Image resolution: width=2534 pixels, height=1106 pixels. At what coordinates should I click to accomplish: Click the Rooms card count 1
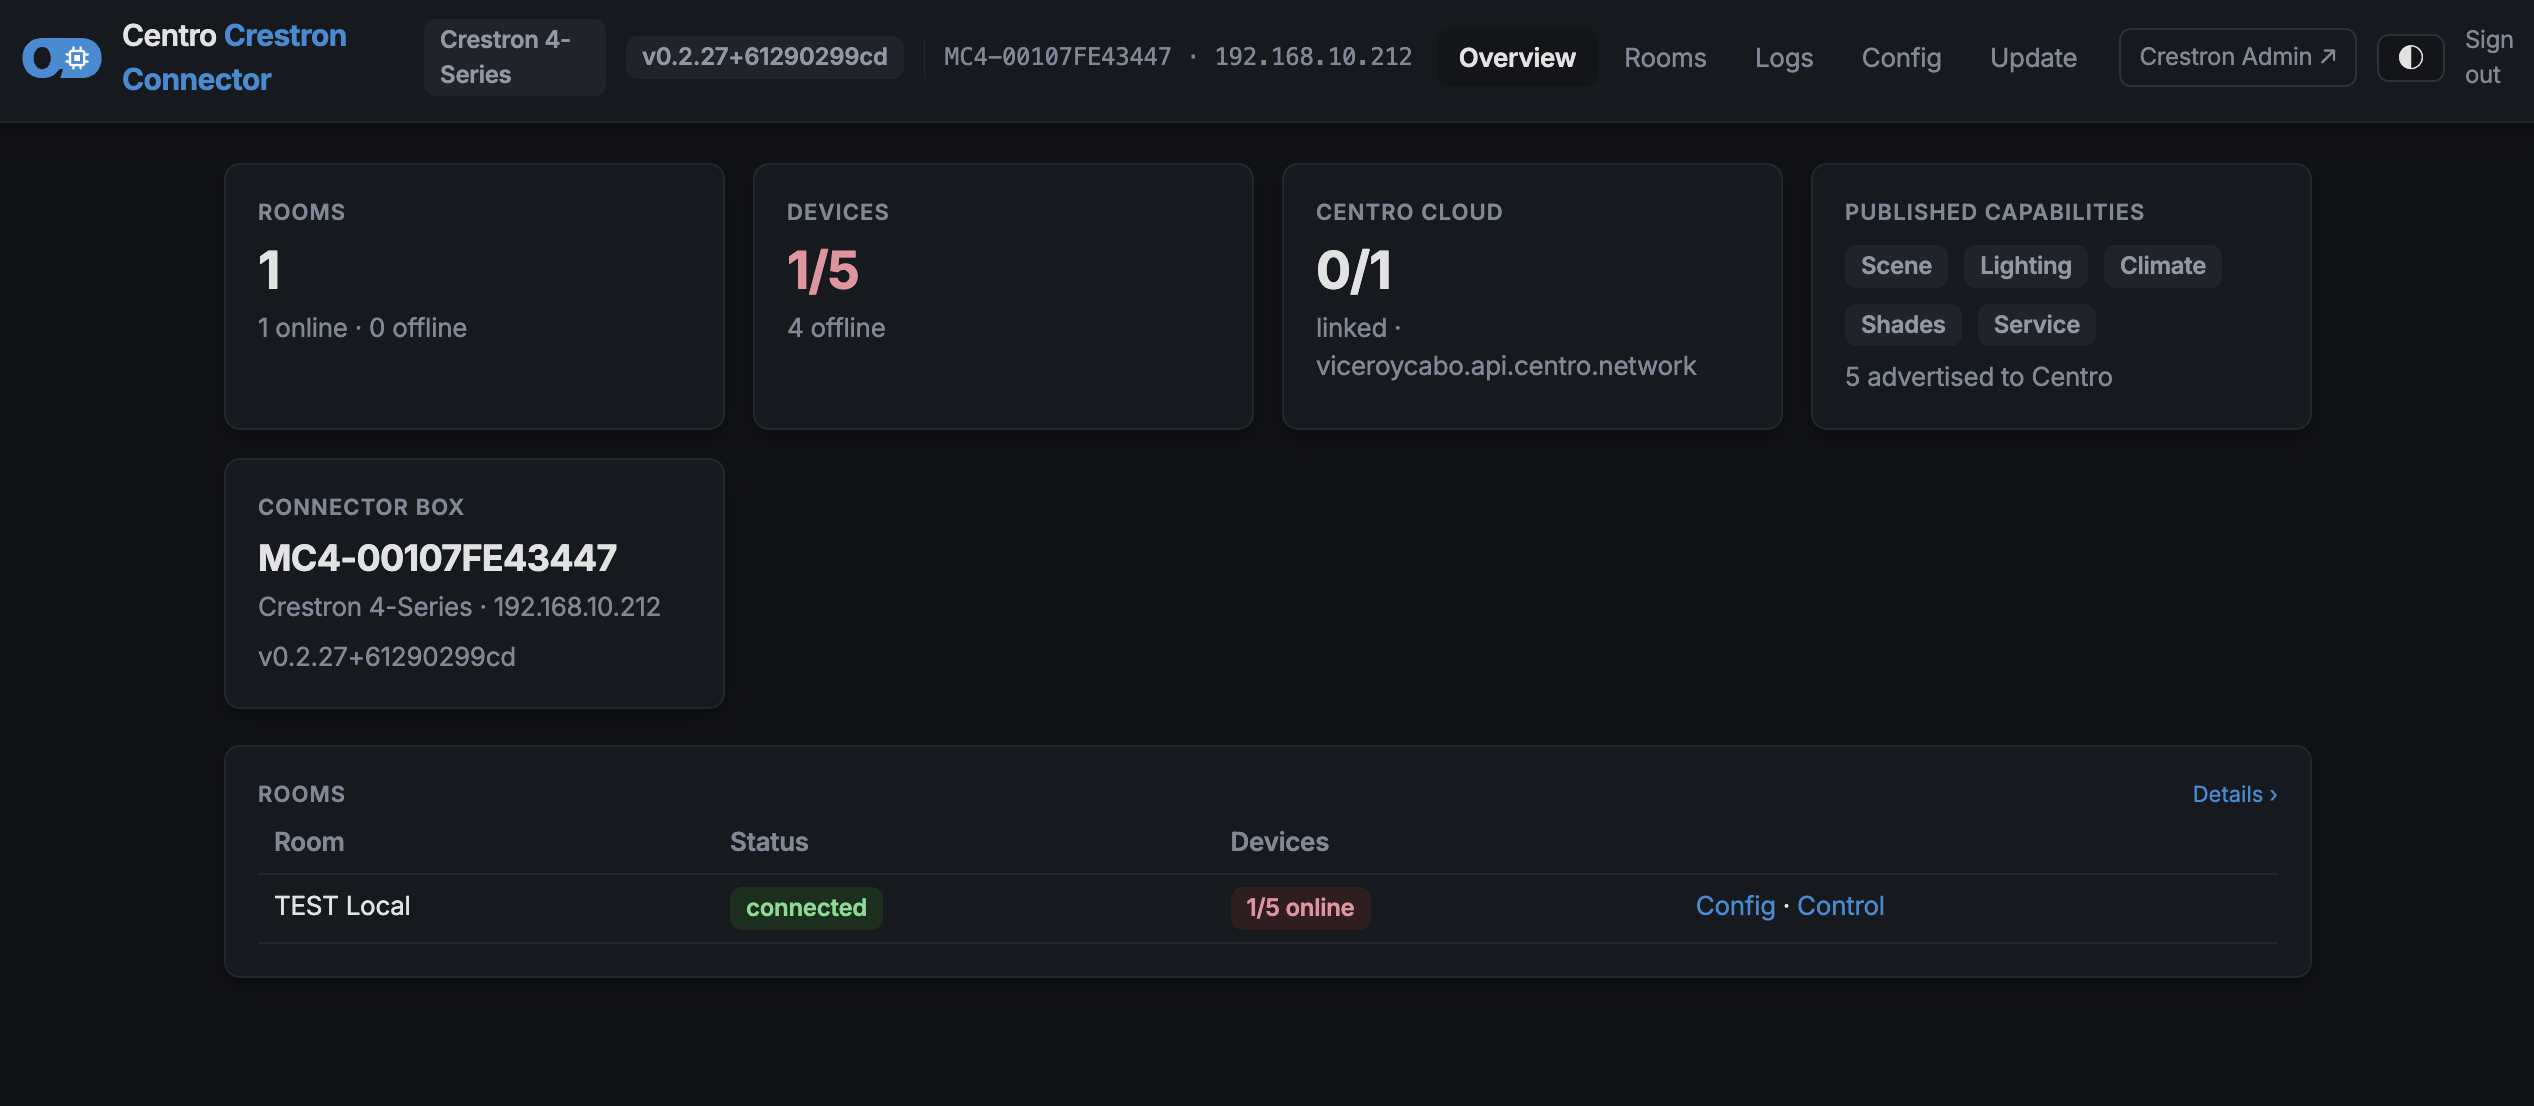click(269, 271)
